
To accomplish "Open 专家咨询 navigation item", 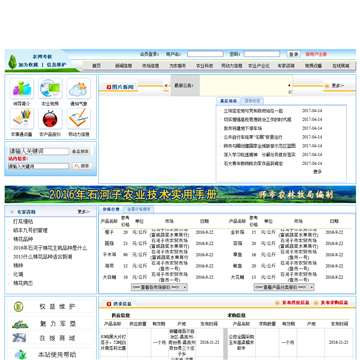I will click(286, 66).
